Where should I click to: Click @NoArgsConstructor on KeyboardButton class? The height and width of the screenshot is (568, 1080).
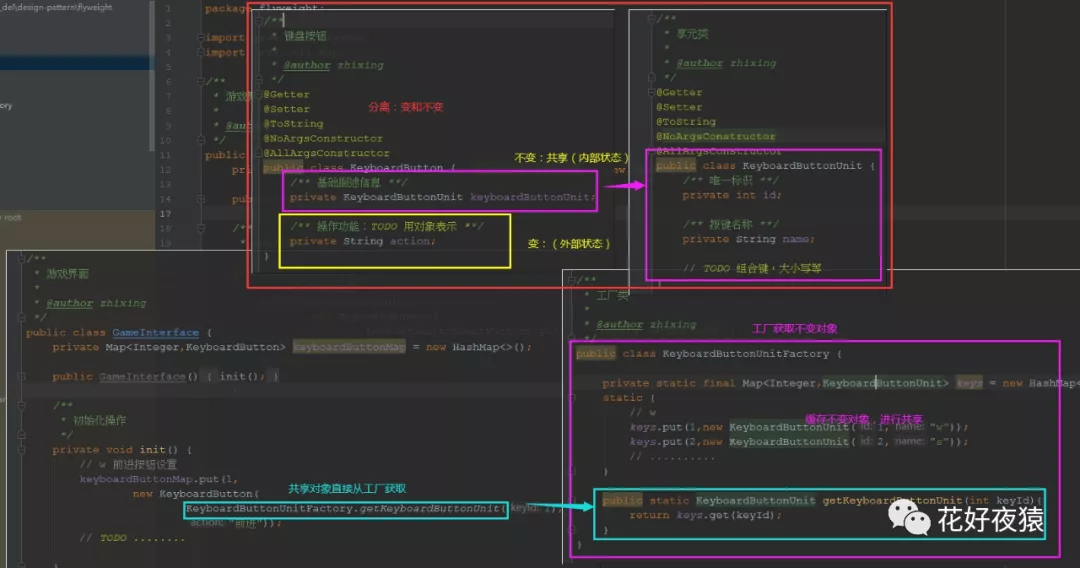tap(323, 138)
